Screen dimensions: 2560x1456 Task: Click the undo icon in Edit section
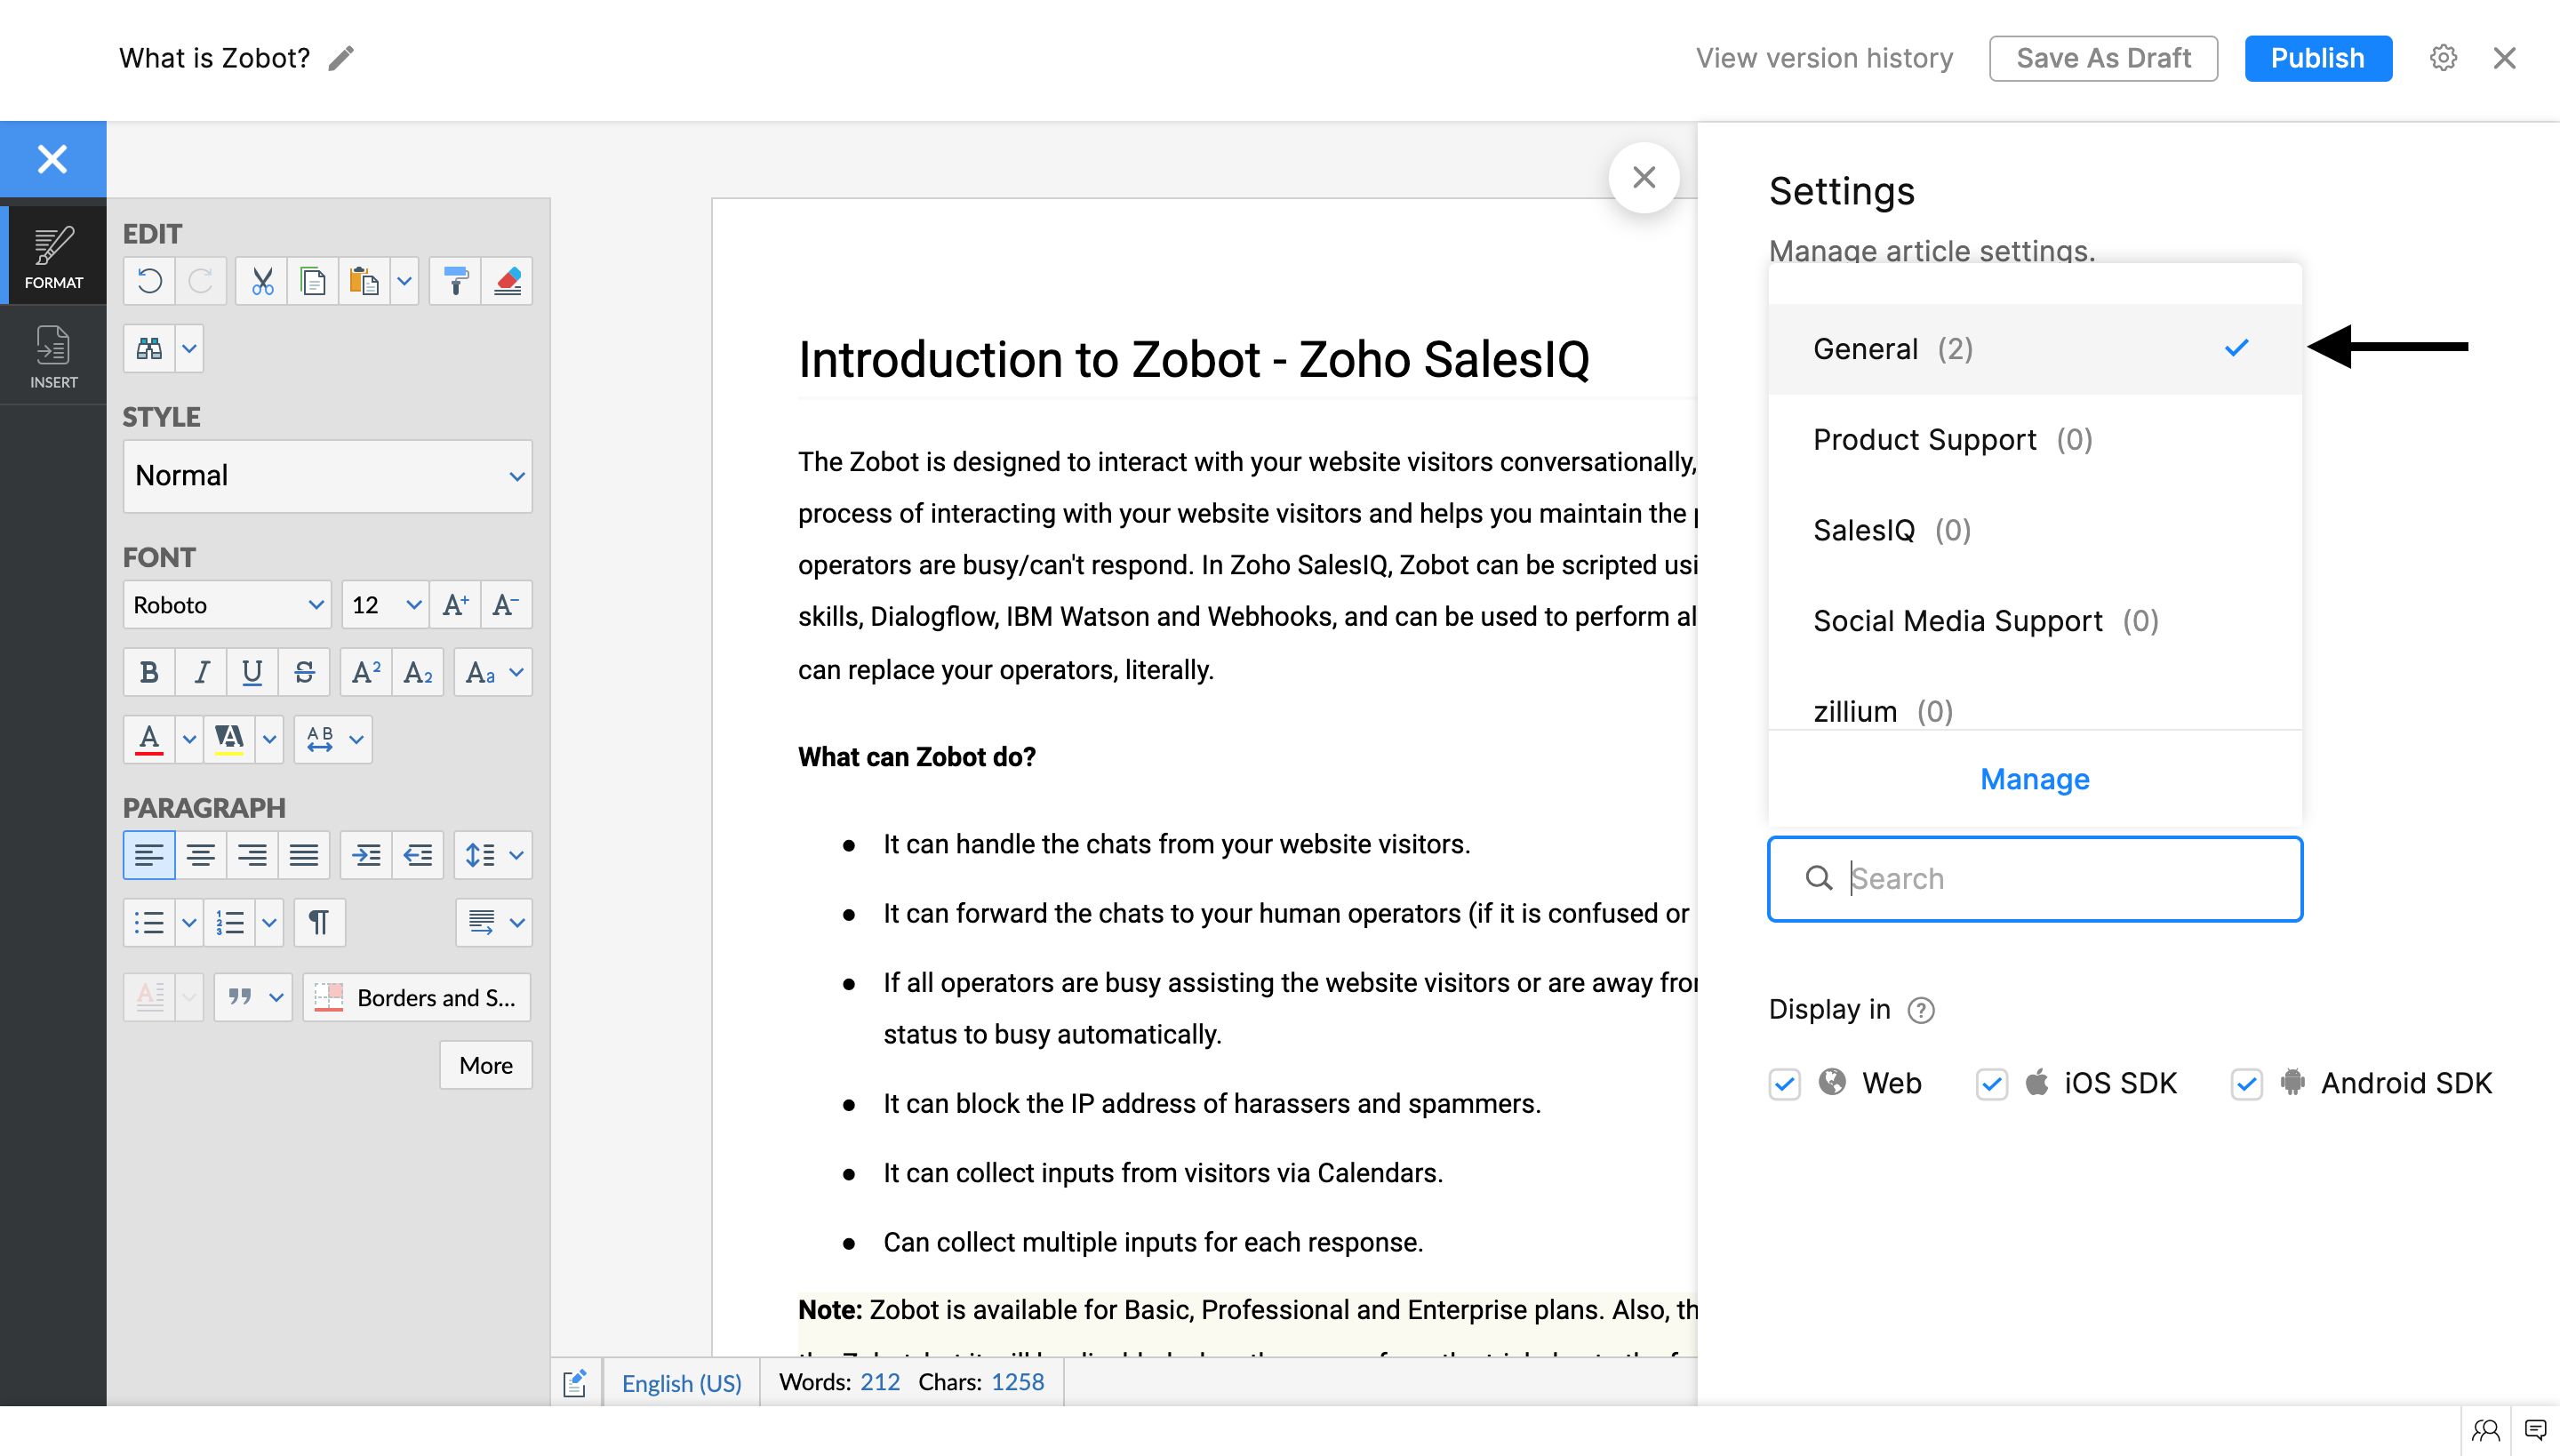point(149,281)
